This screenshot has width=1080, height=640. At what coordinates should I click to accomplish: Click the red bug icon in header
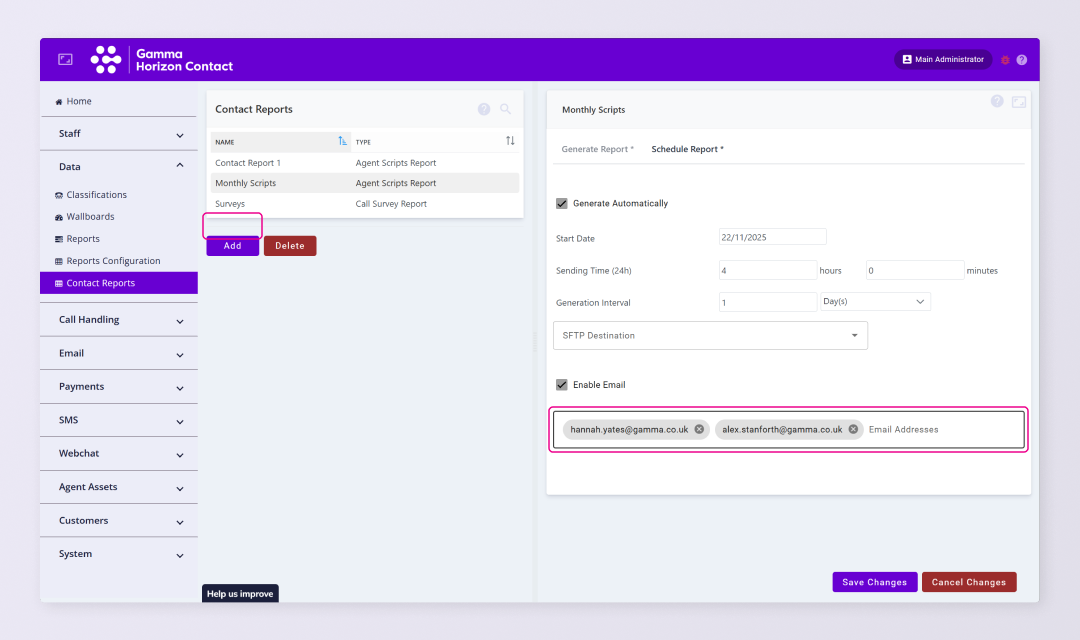[x=1005, y=60]
